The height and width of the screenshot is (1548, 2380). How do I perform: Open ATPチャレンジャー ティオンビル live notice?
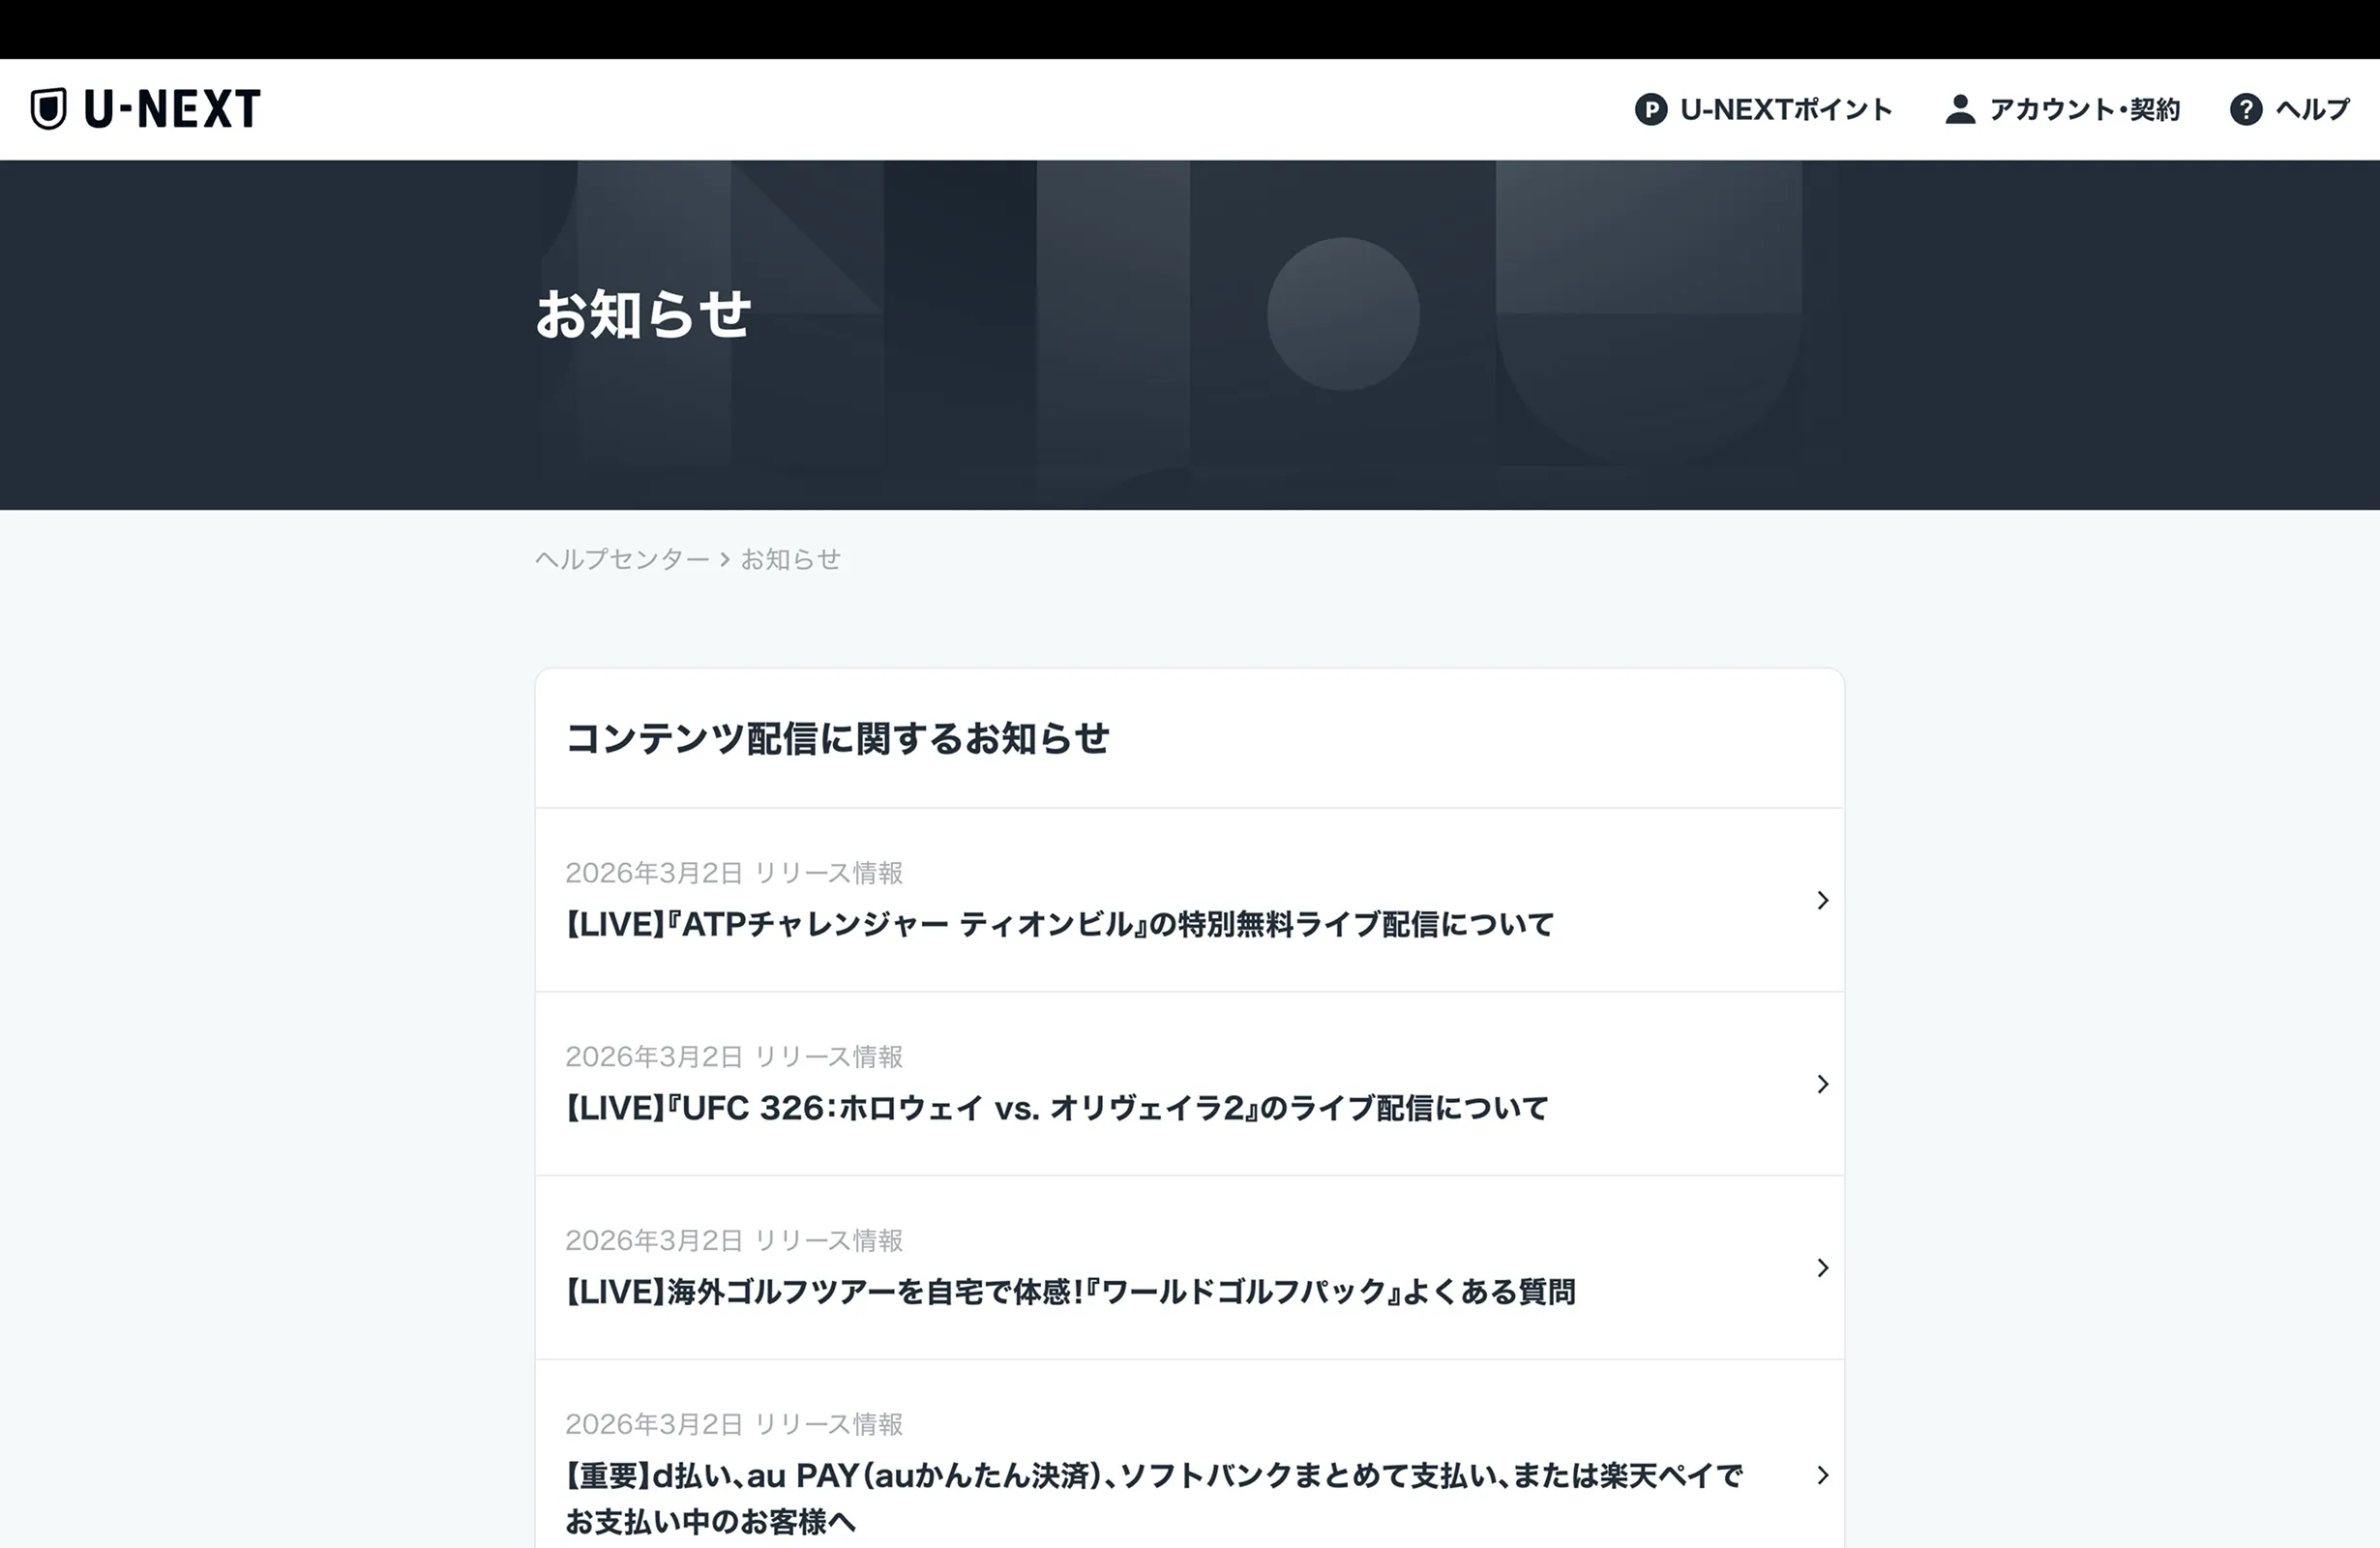pos(1189,900)
